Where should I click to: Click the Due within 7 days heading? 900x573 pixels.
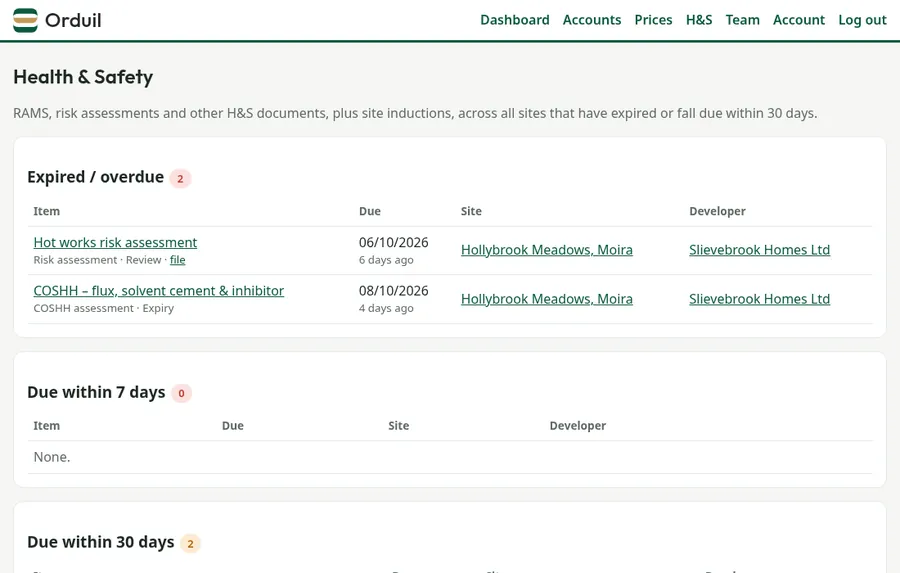(96, 392)
